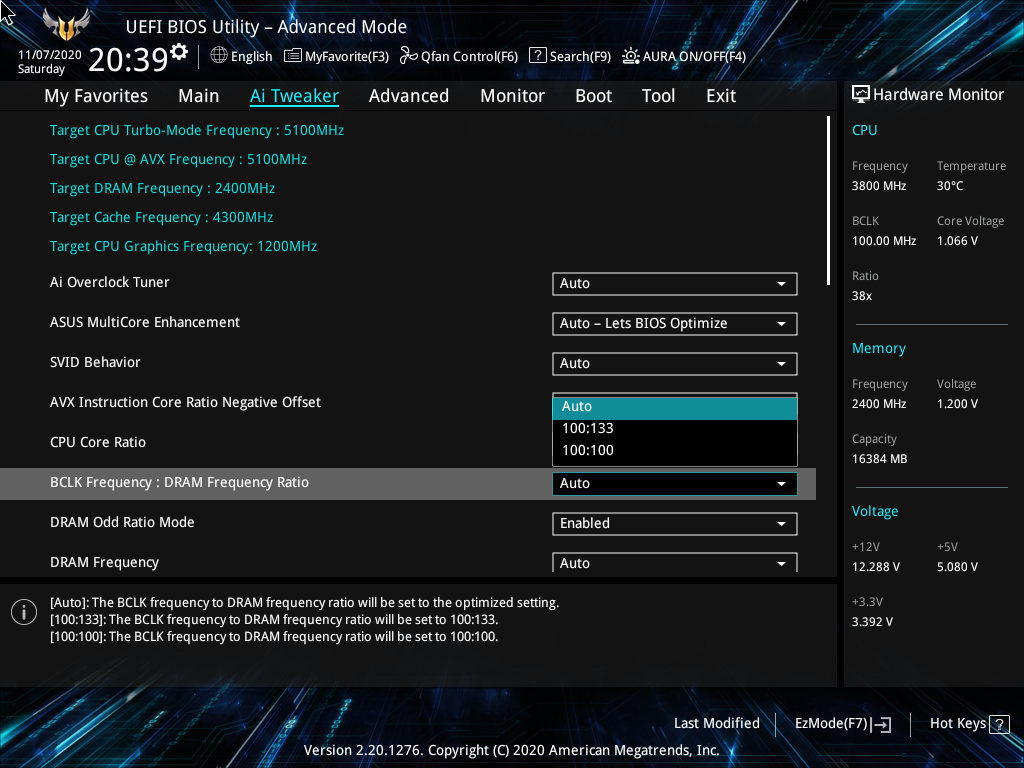Image resolution: width=1024 pixels, height=768 pixels.
Task: Click Target Cache Frequency : 4300MHz line
Action: 161,217
